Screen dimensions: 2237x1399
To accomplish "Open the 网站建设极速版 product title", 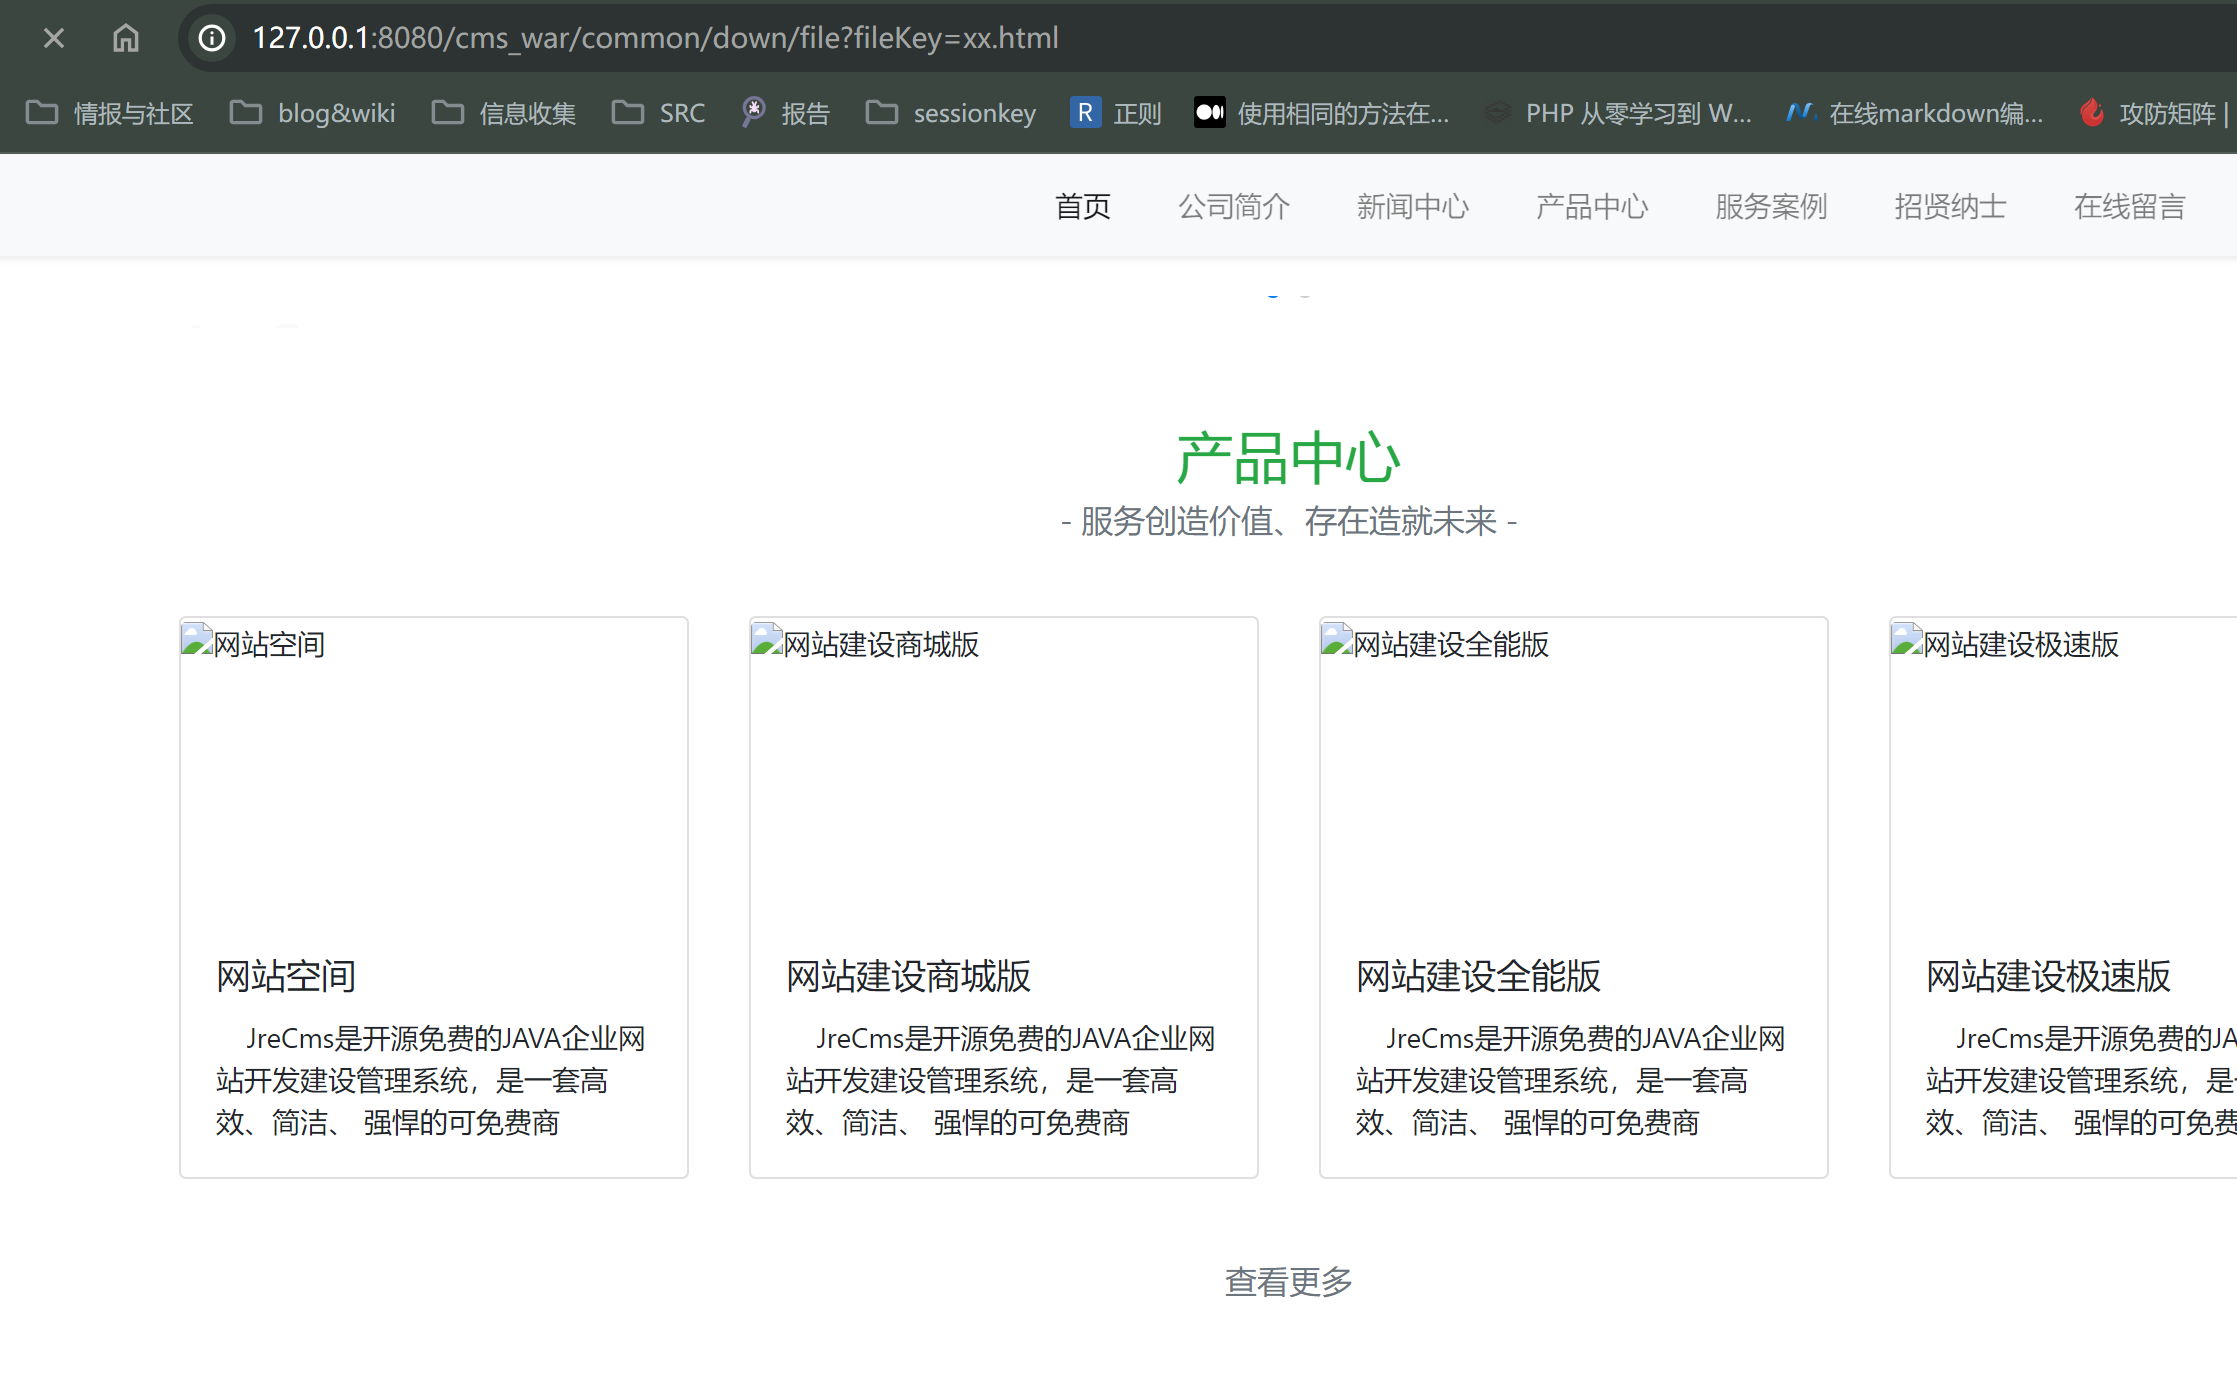I will coord(2048,976).
